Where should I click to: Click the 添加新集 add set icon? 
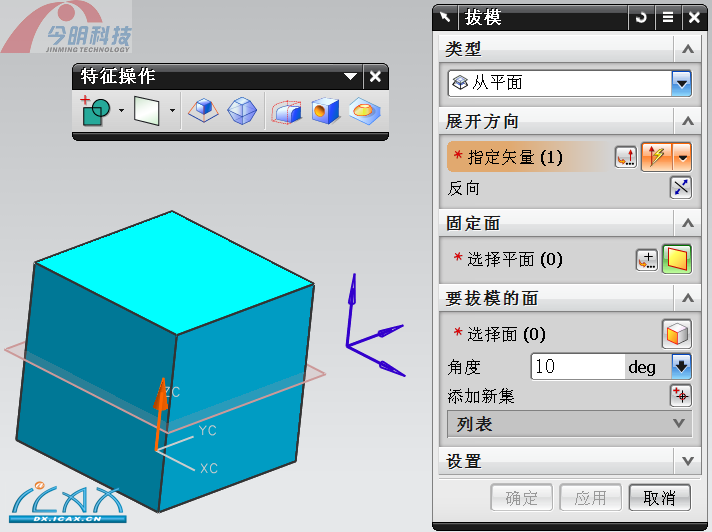pyautogui.click(x=681, y=395)
